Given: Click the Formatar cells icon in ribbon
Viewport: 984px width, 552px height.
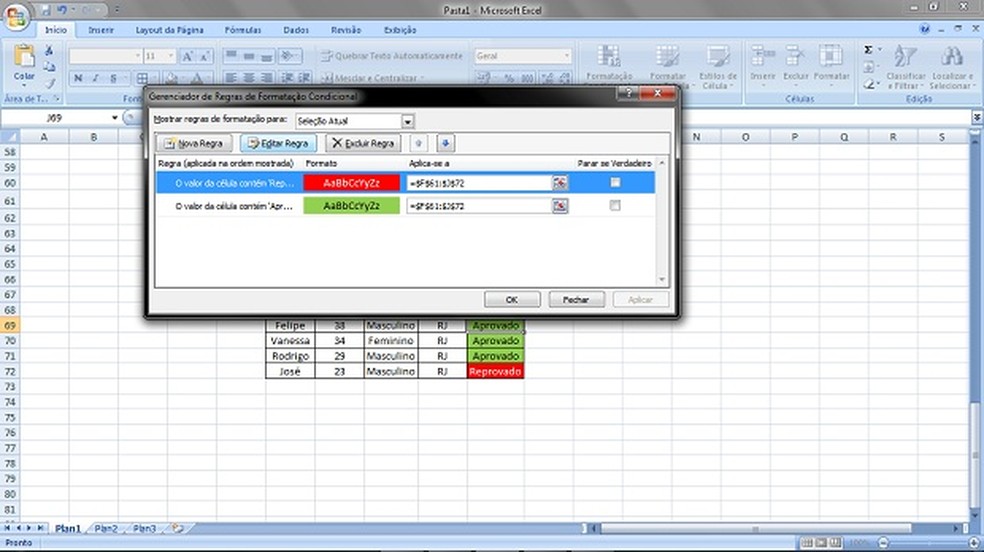Looking at the screenshot, I should 830,56.
